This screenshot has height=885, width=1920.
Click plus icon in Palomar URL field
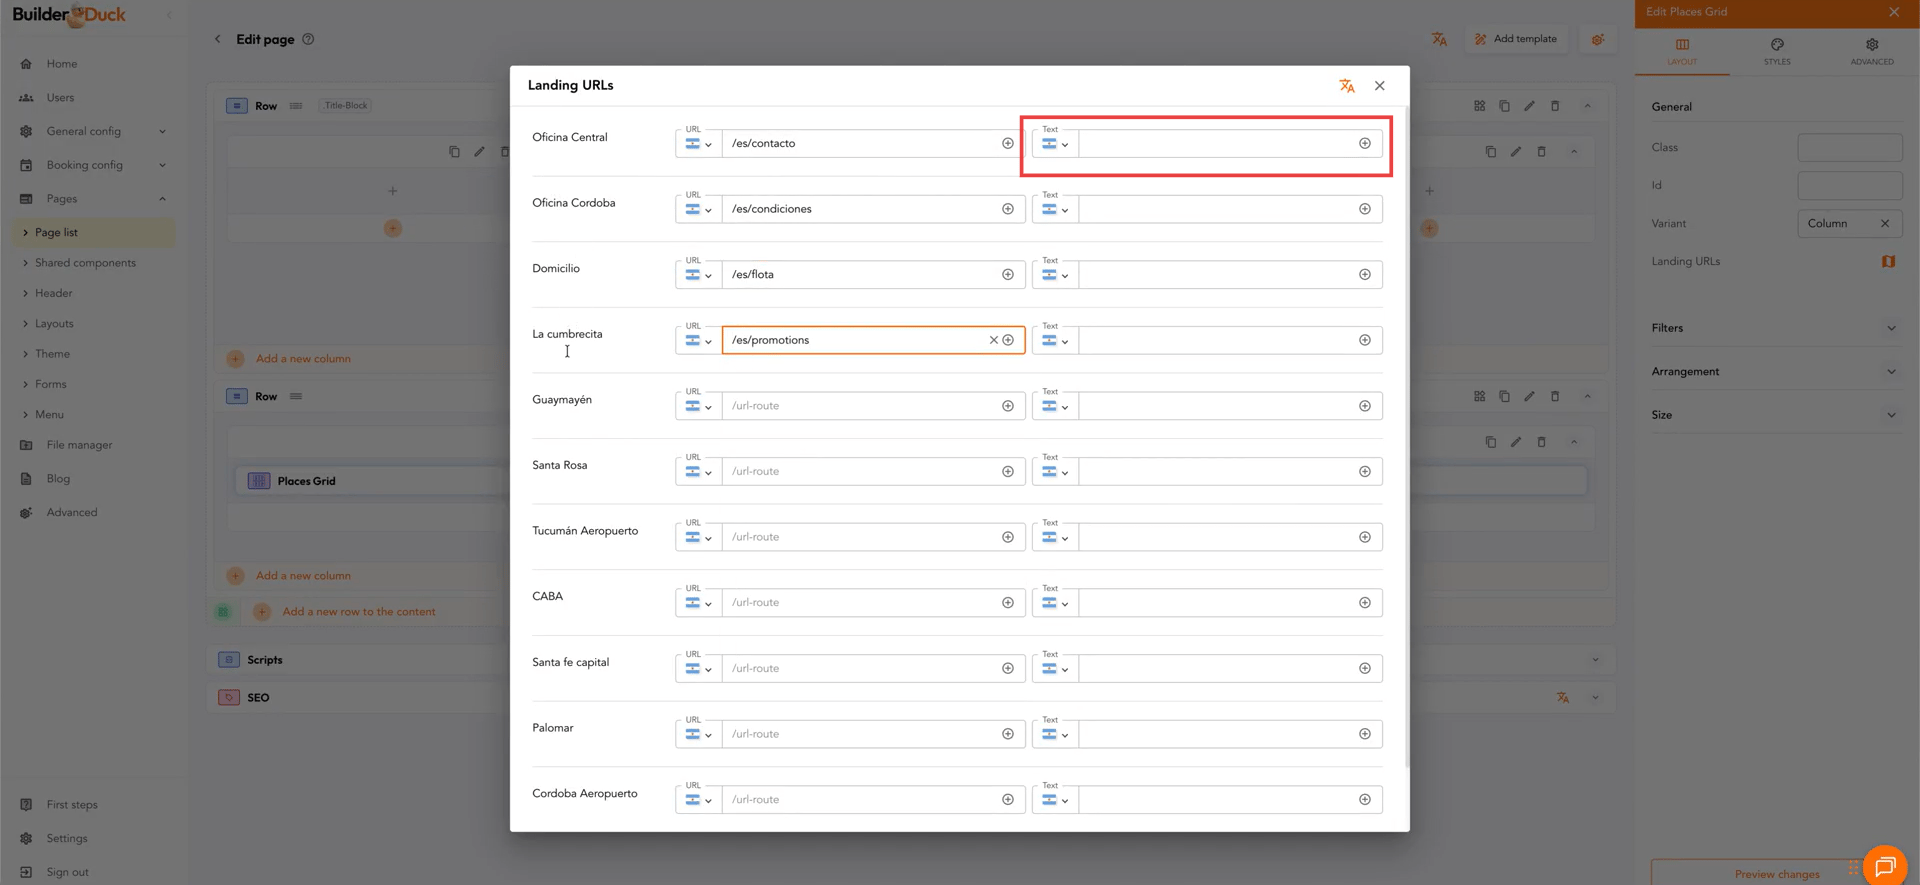point(1007,734)
